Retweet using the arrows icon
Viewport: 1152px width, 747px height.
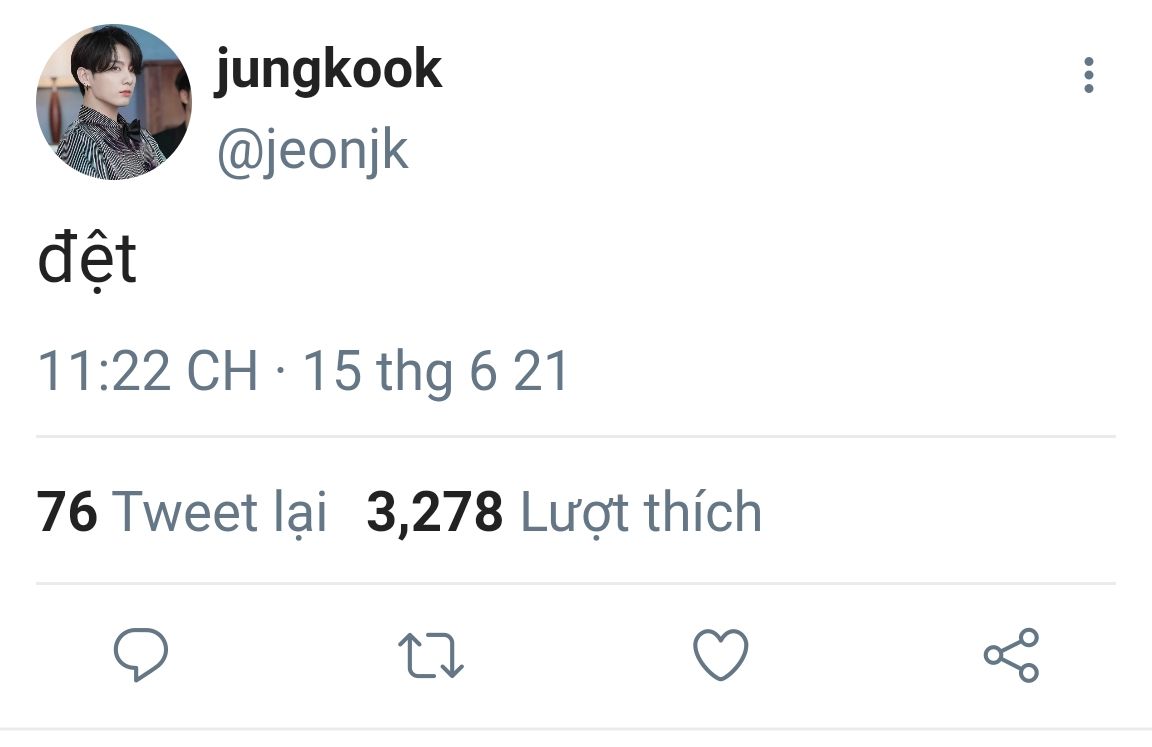click(x=431, y=654)
